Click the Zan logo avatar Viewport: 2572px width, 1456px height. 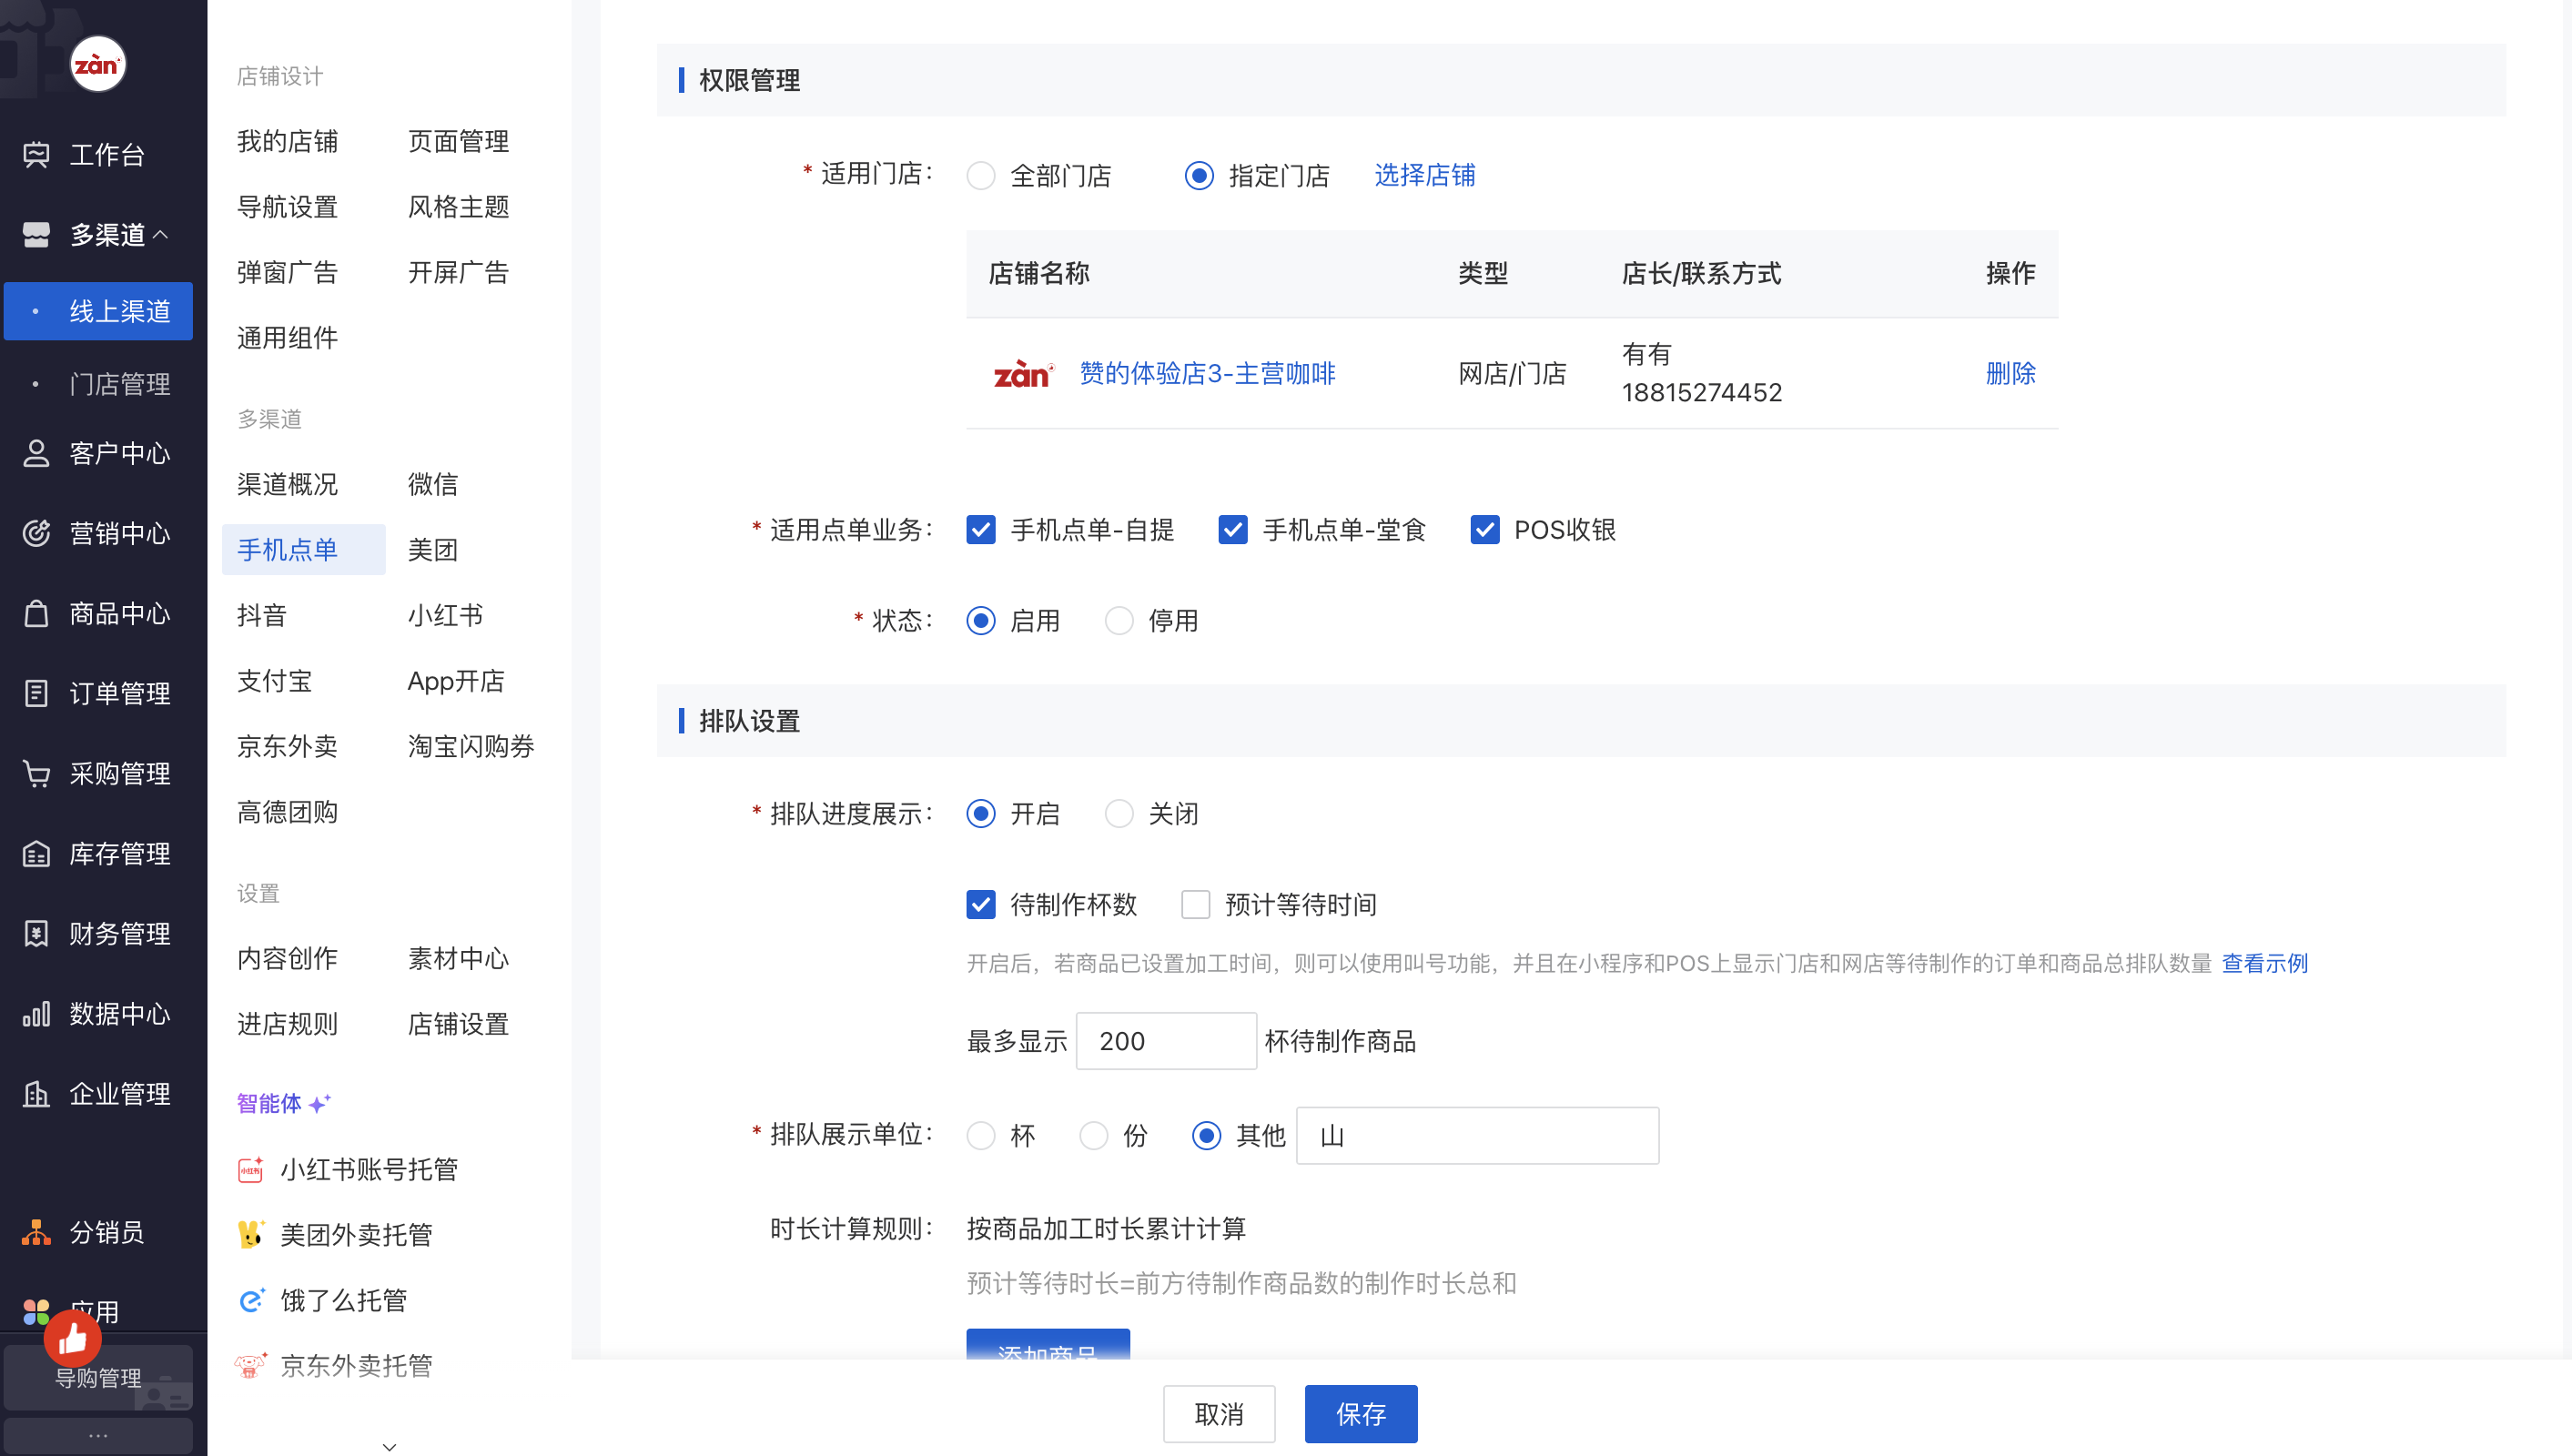click(97, 65)
